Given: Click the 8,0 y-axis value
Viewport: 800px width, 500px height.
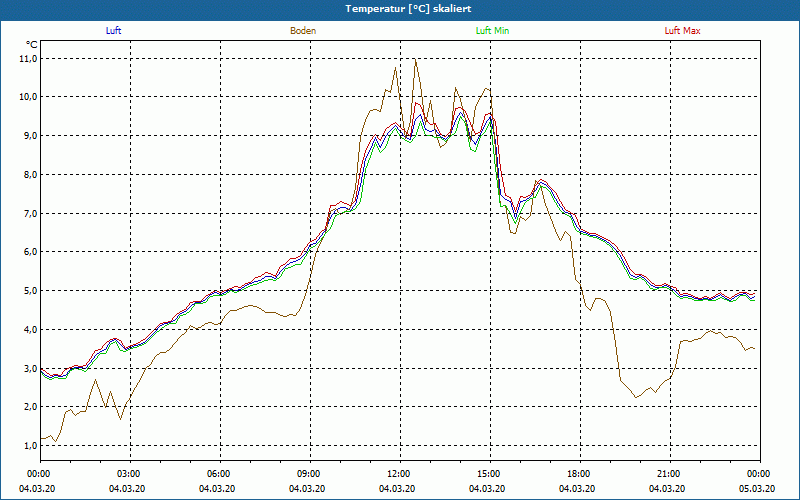Looking at the screenshot, I should 31,174.
